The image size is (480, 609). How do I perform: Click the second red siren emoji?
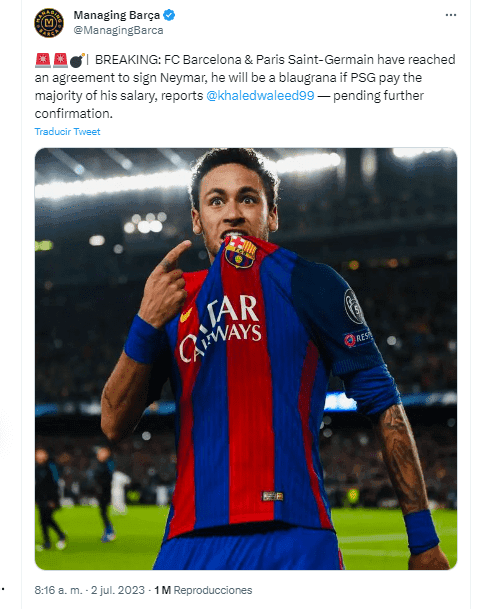[x=60, y=60]
